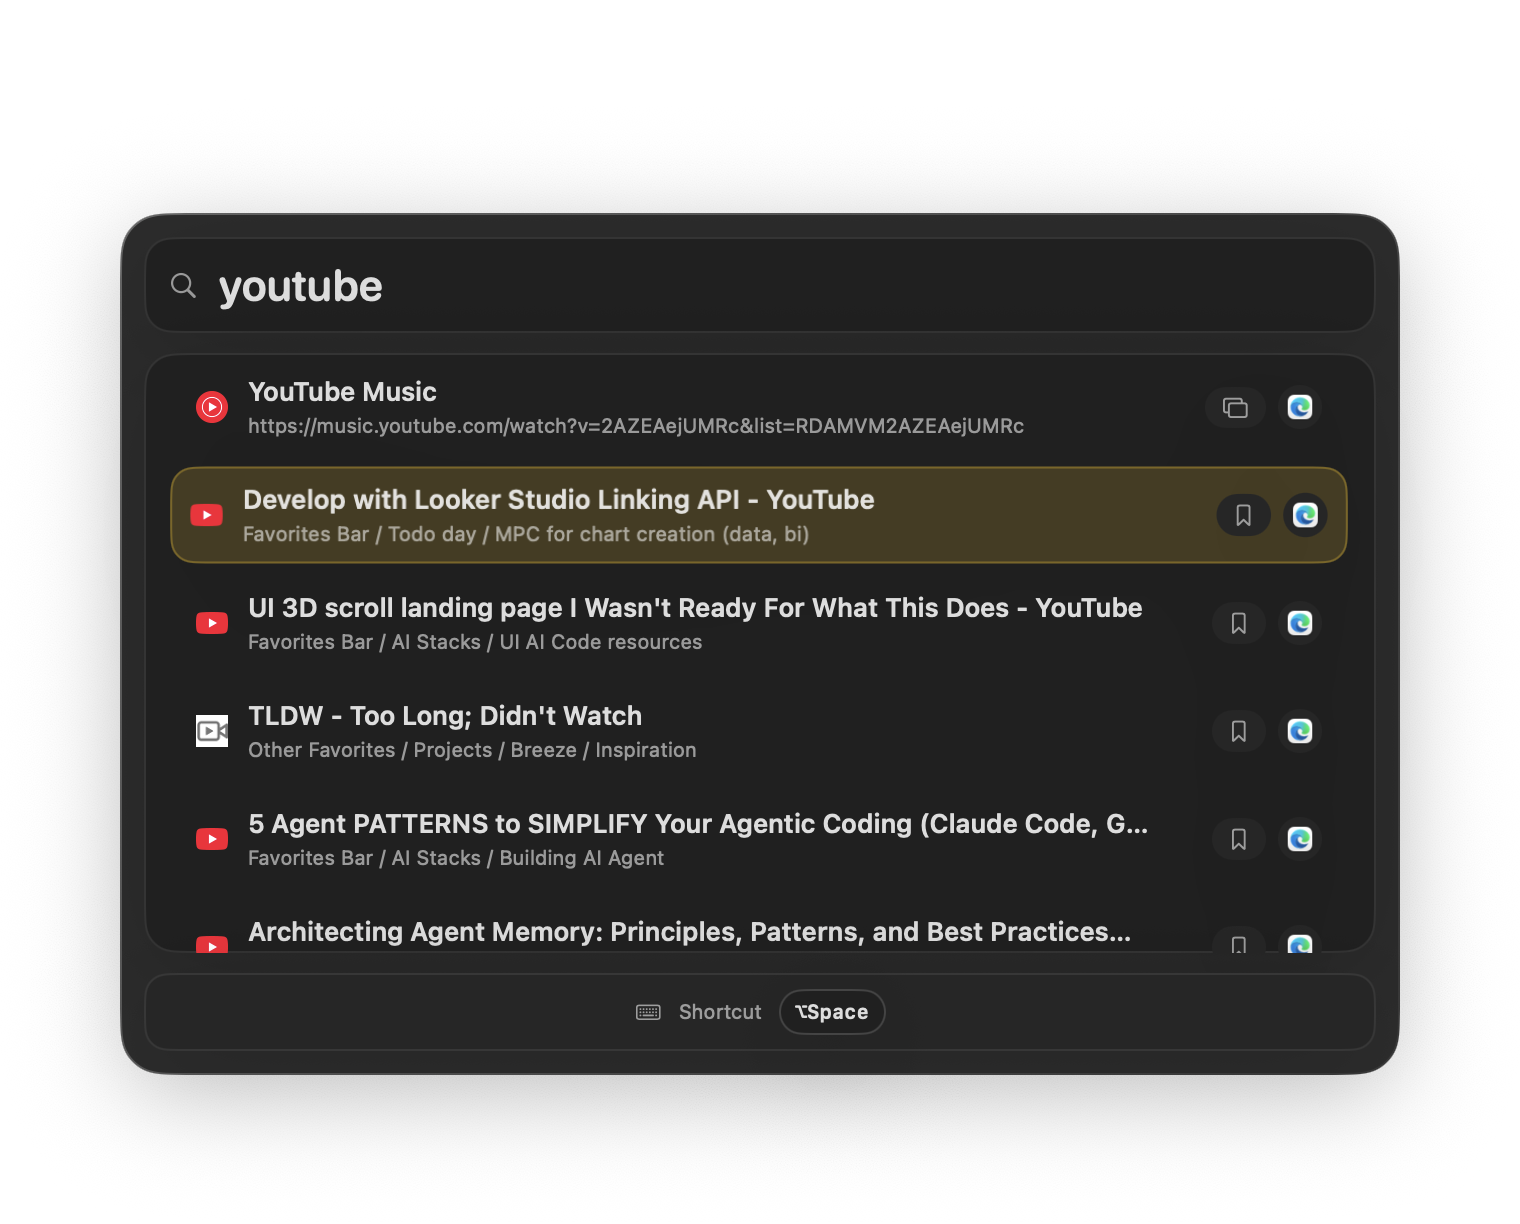
Task: Click bookmark icon on TLDW row
Action: coord(1239,731)
